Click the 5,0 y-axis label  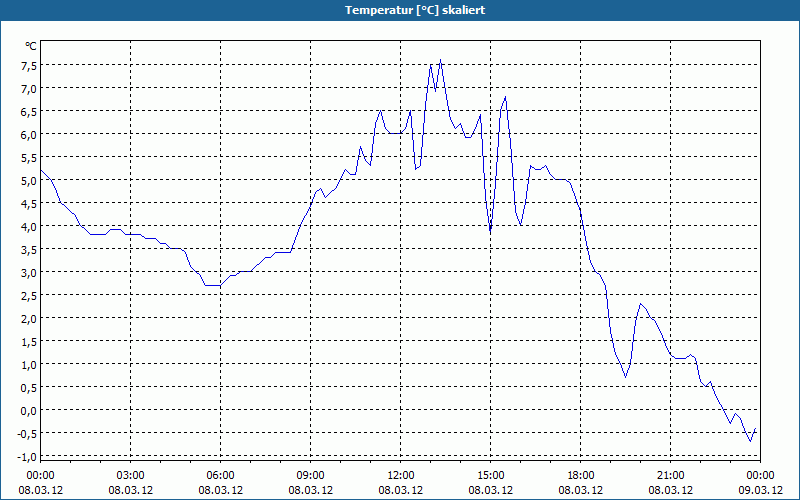pos(29,180)
